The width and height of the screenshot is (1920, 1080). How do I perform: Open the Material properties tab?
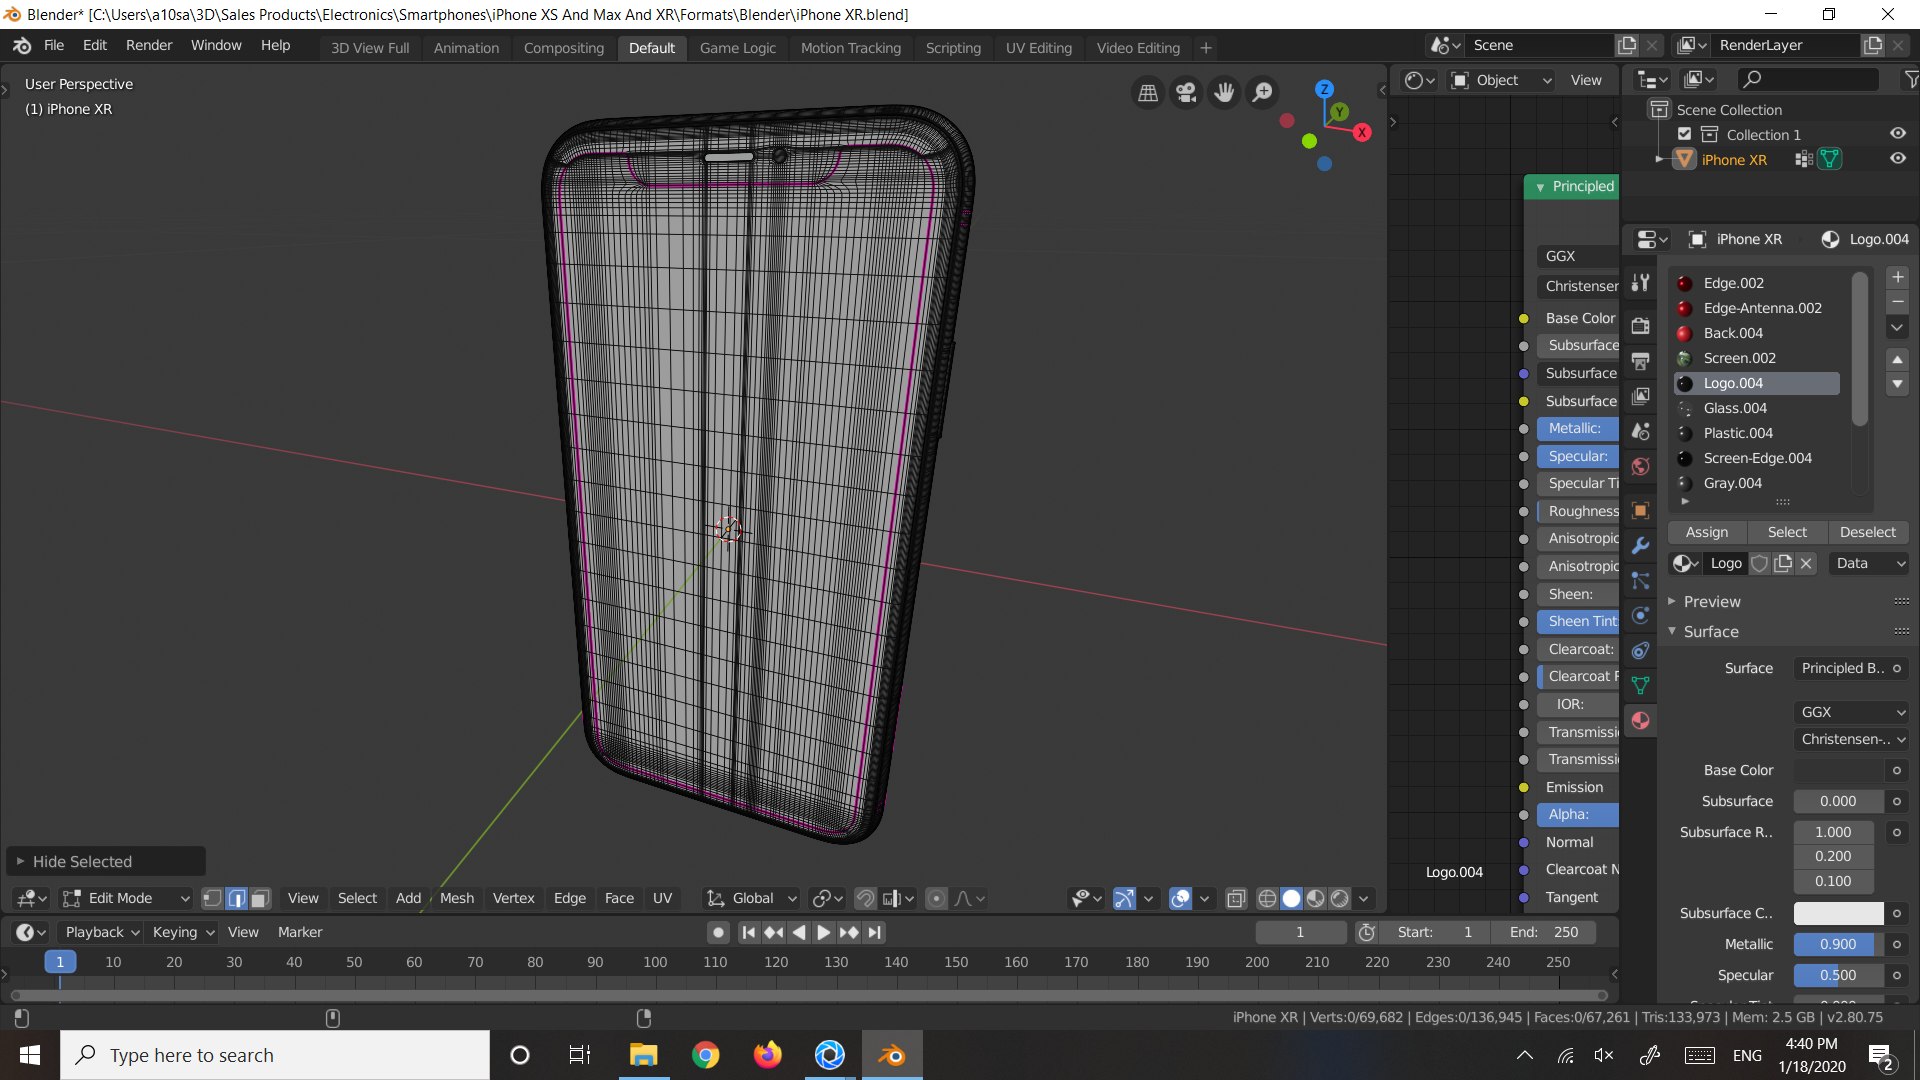[1640, 721]
